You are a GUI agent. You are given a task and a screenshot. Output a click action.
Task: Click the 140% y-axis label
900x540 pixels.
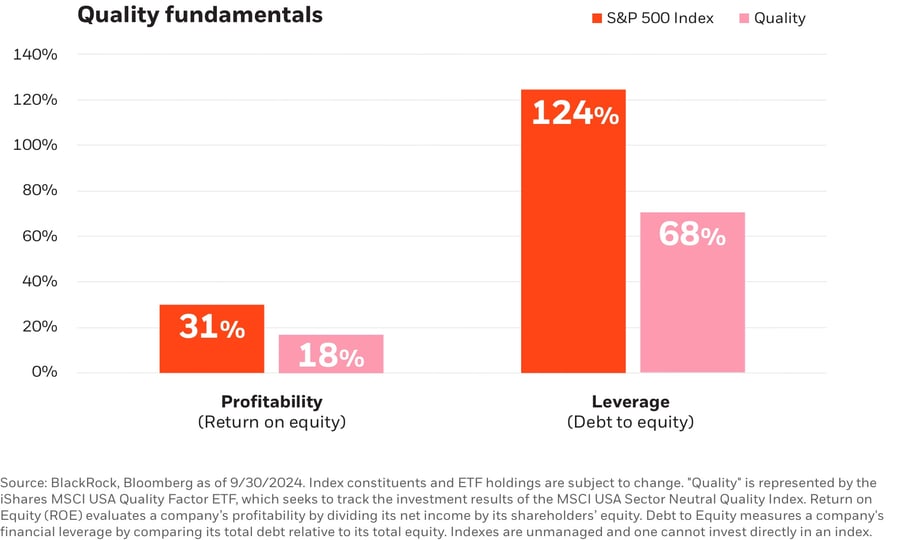(x=35, y=54)
